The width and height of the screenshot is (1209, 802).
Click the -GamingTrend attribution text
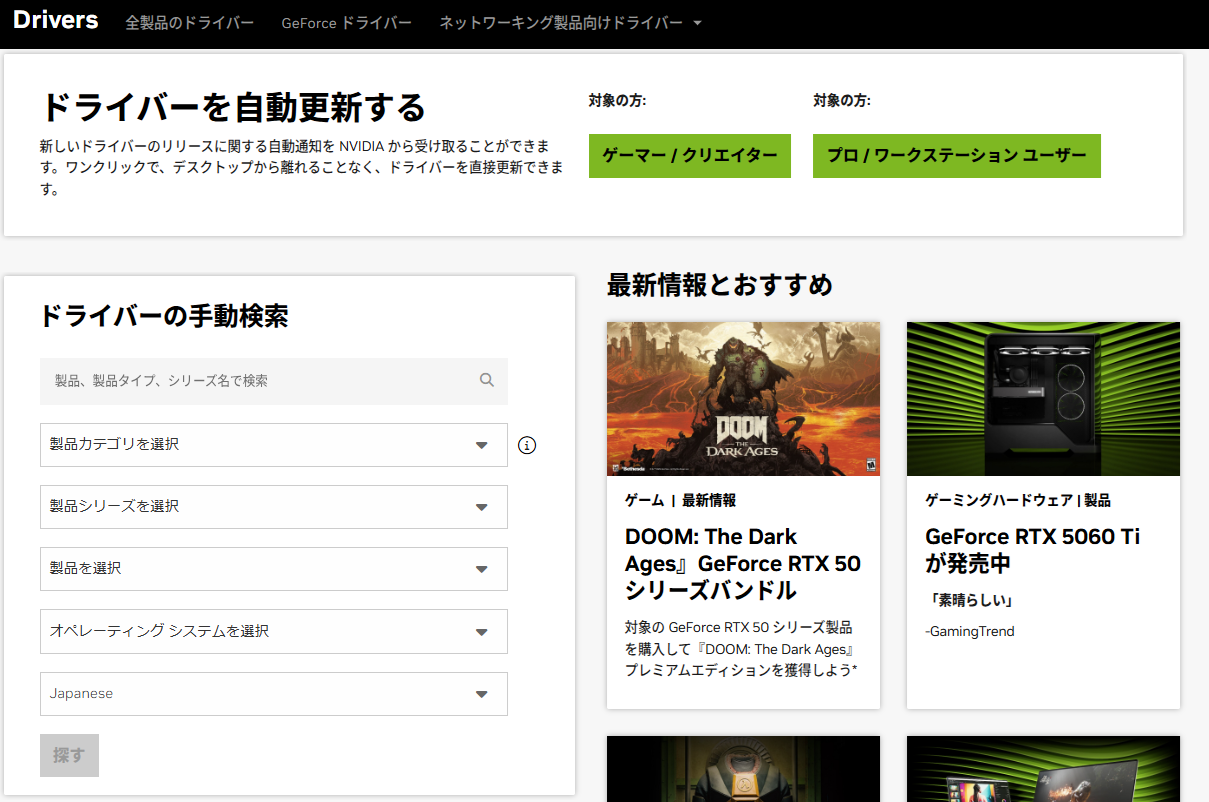click(x=970, y=631)
